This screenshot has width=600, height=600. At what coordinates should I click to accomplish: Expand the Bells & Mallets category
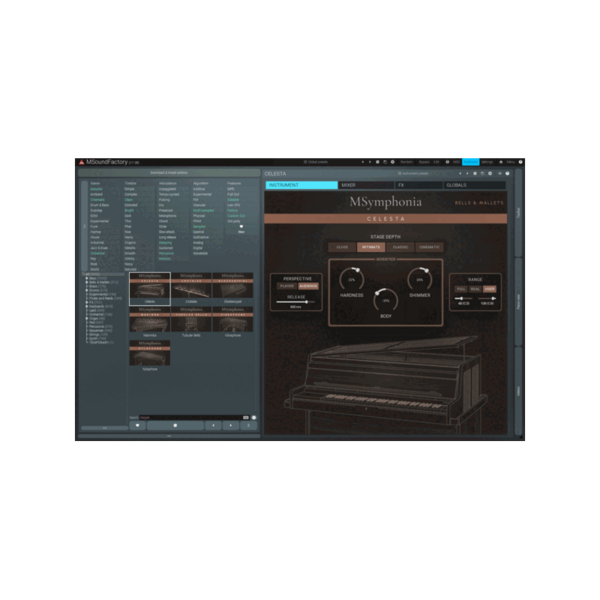[x=87, y=282]
